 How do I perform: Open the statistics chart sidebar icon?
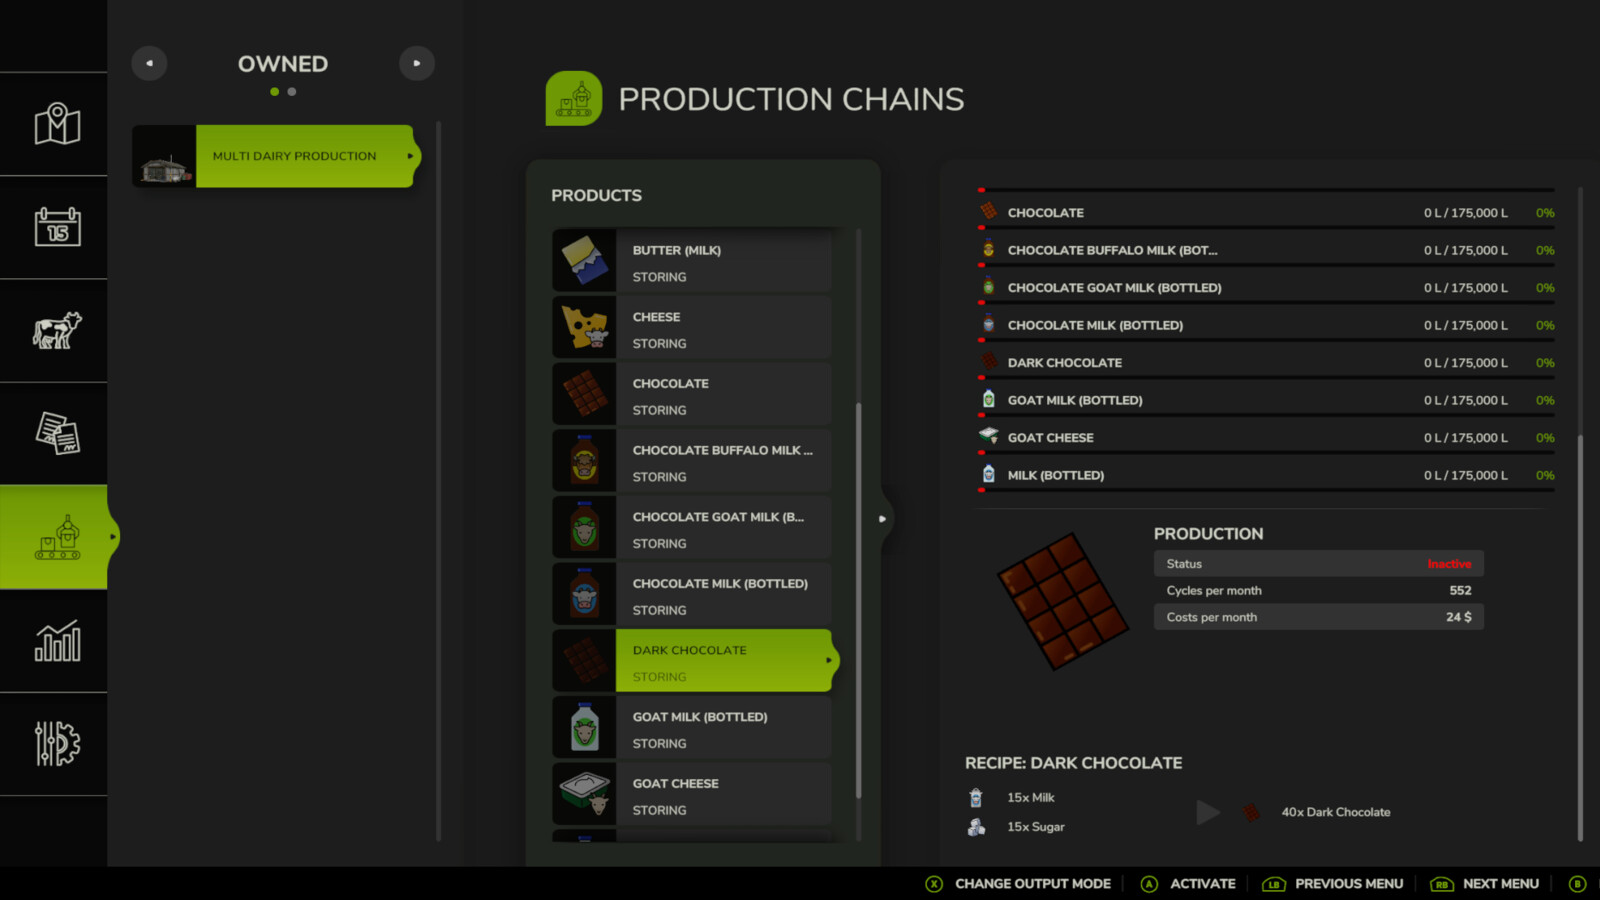tap(57, 641)
